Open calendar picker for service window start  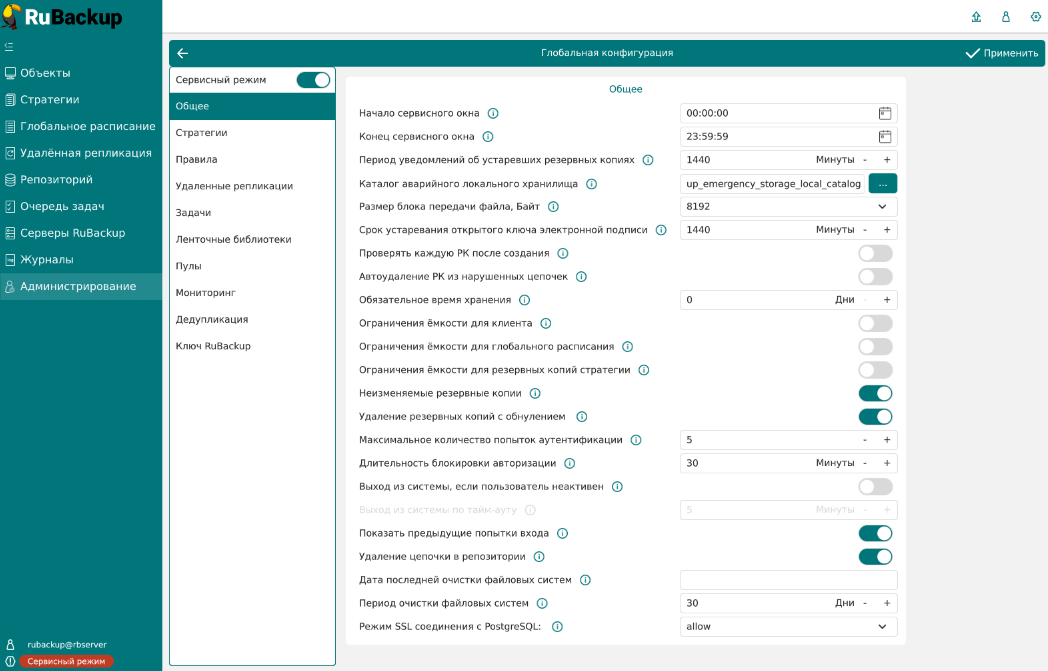coord(885,113)
